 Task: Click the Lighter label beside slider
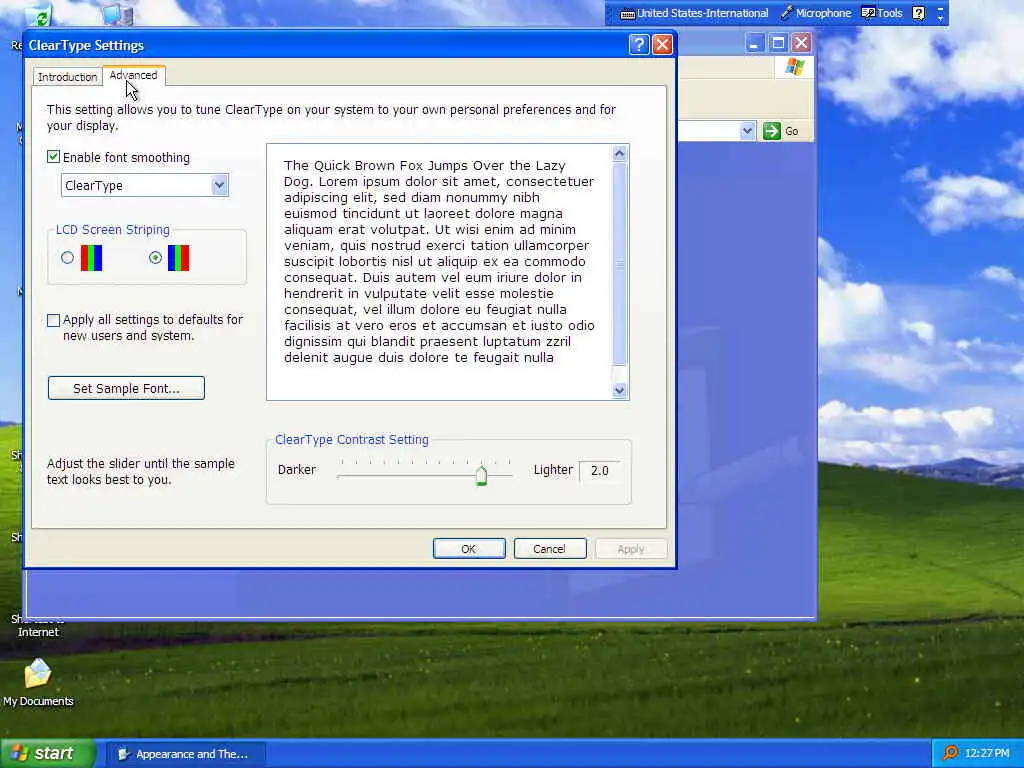tap(552, 470)
